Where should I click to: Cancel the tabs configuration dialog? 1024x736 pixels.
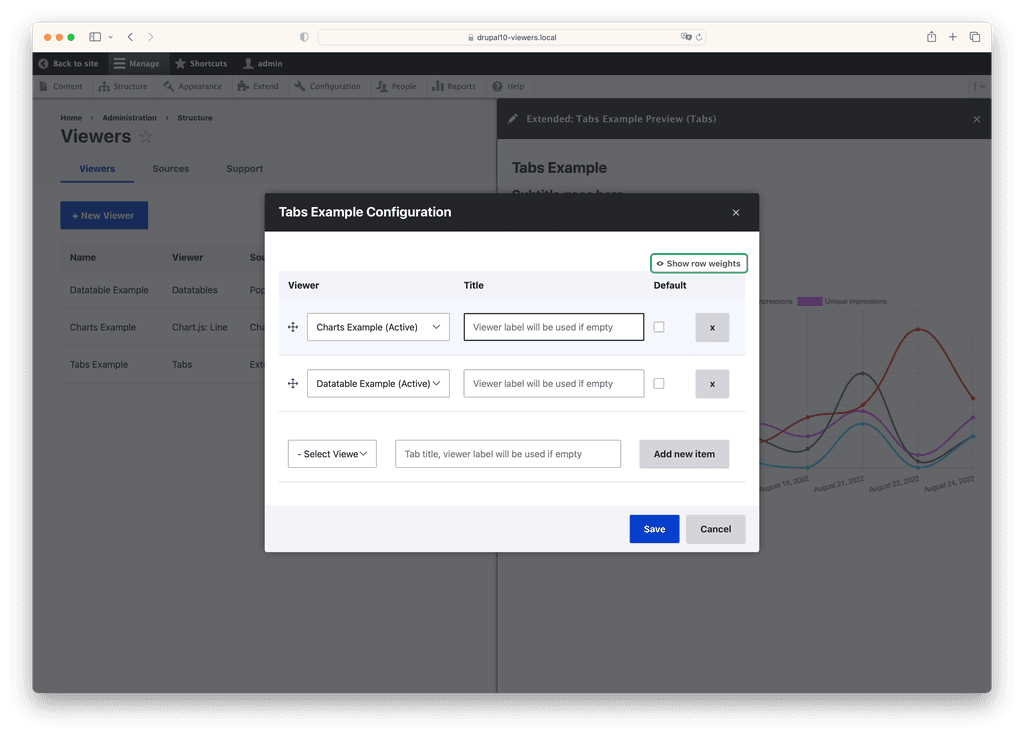(716, 529)
